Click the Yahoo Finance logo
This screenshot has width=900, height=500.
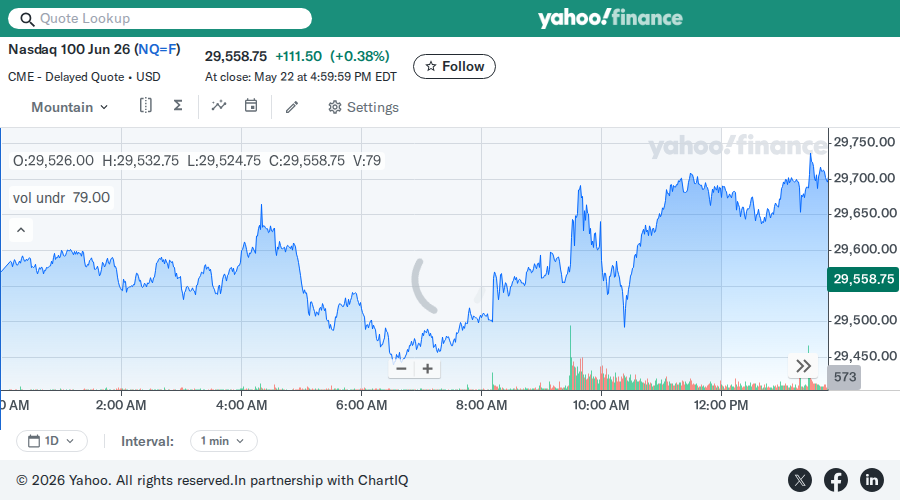click(610, 18)
